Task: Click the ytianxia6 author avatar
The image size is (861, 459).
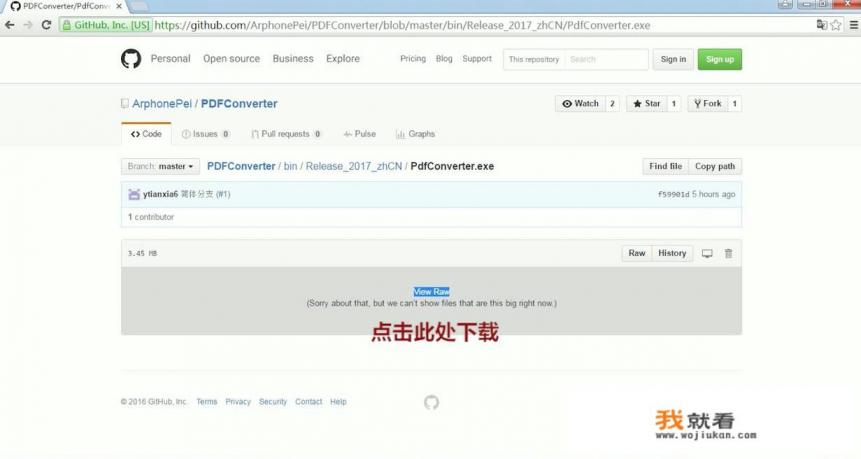Action: [134, 194]
